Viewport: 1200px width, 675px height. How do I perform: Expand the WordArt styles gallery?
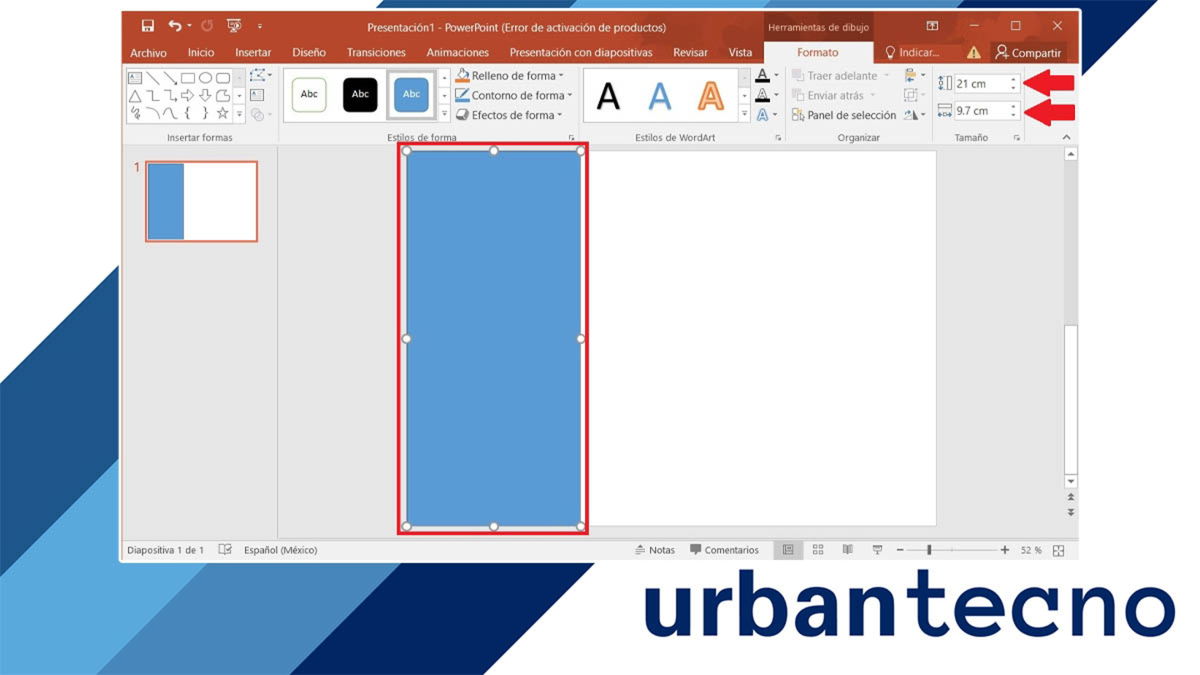coord(744,113)
